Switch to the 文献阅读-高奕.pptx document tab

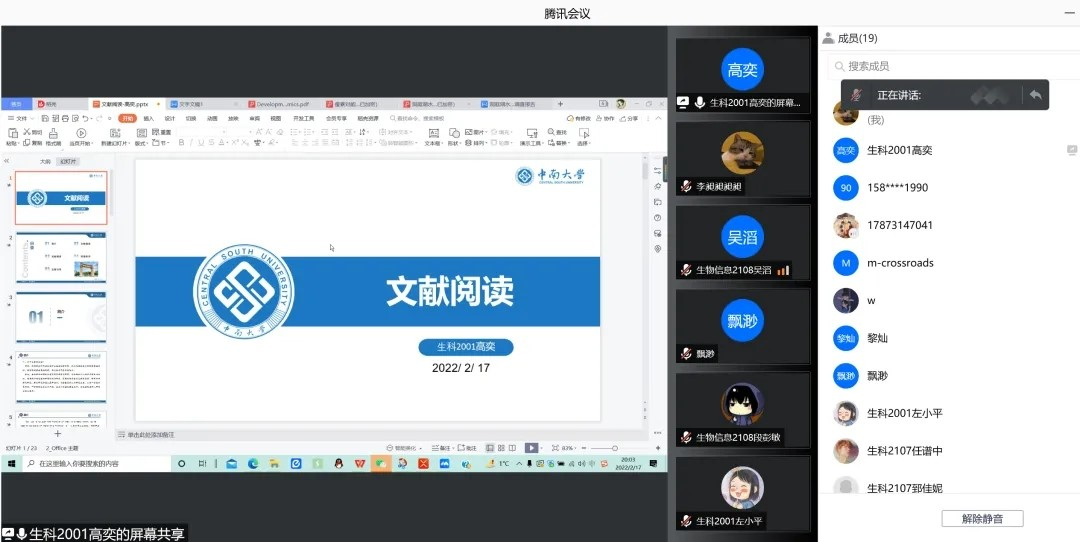coord(125,104)
